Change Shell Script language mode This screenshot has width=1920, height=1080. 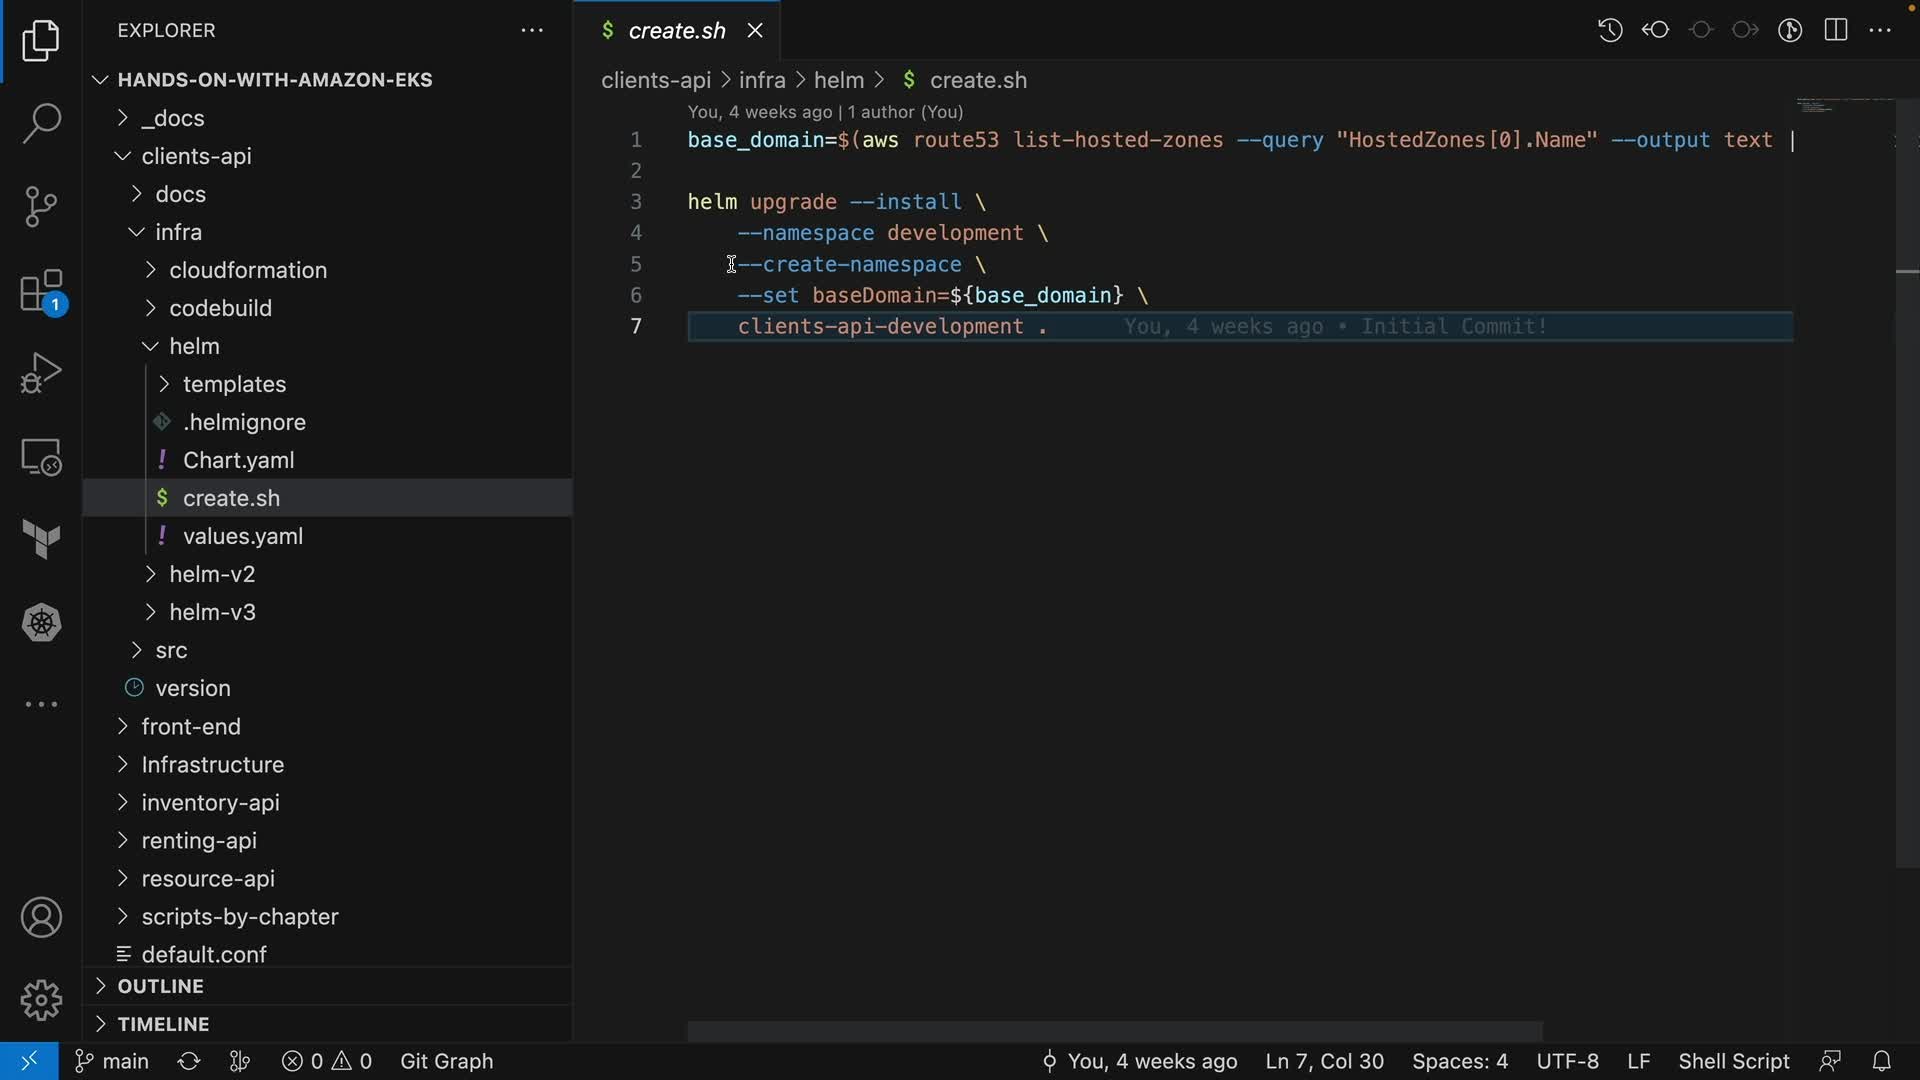tap(1733, 1061)
